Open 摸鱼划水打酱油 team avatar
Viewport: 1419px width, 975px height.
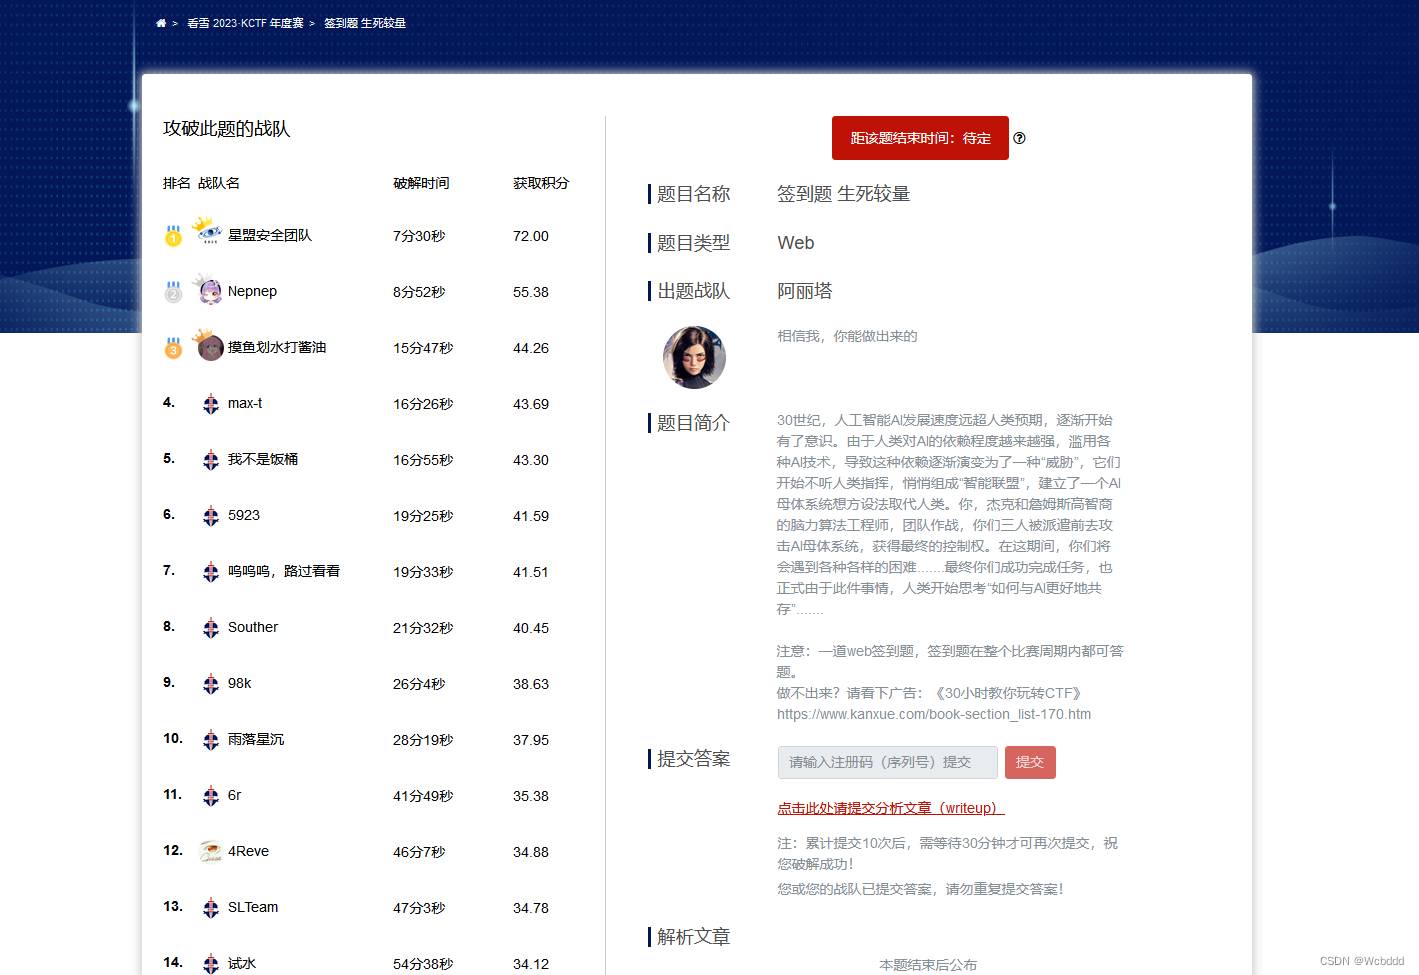click(x=209, y=345)
